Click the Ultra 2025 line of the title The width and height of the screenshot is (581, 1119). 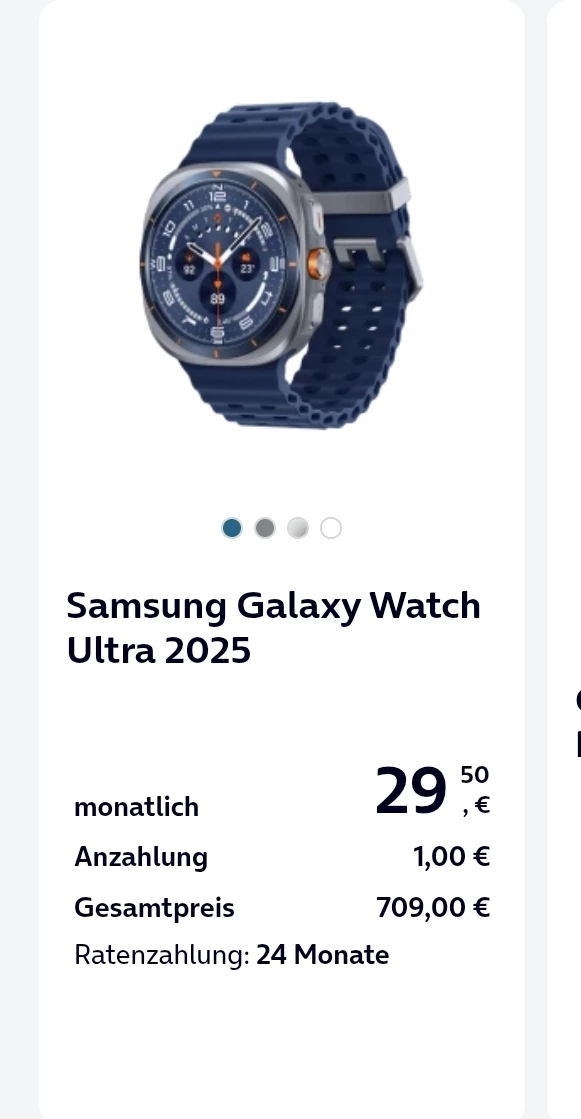(159, 650)
